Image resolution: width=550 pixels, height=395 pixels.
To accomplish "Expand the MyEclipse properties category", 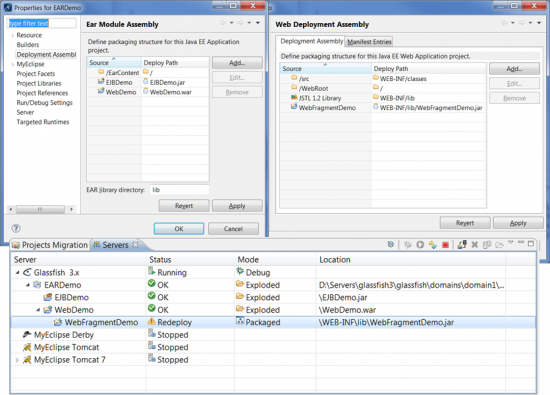I will coord(13,64).
